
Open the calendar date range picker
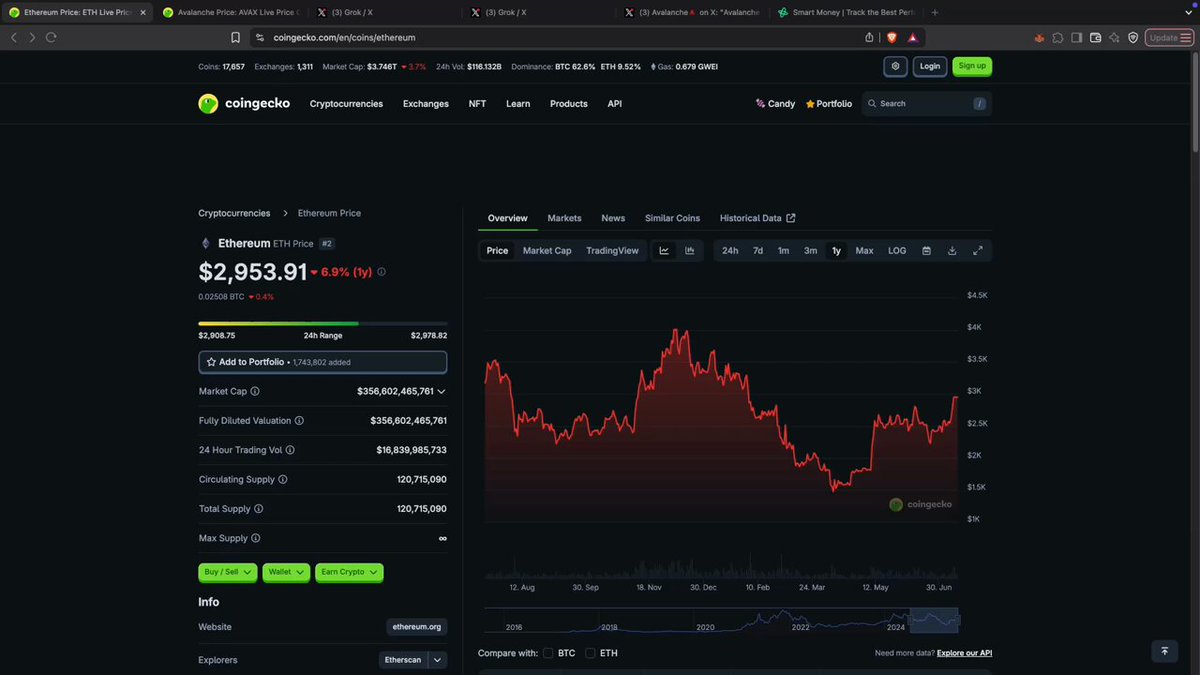pyautogui.click(x=926, y=250)
